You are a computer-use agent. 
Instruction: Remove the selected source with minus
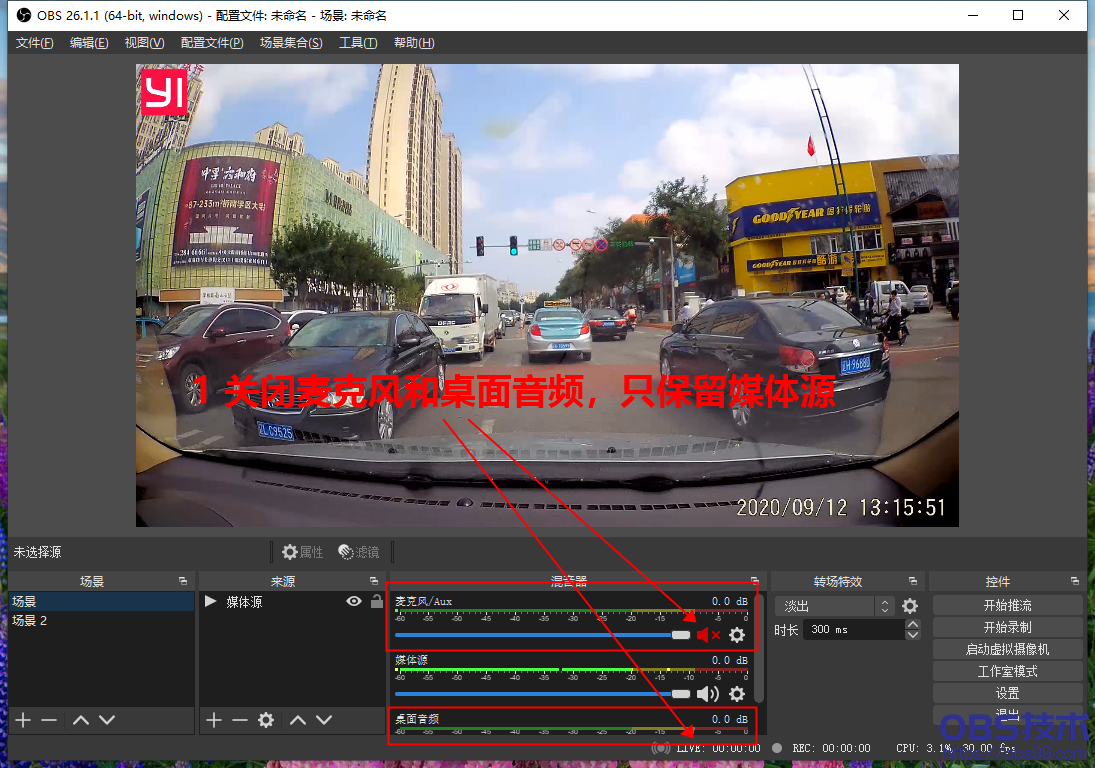[x=240, y=720]
